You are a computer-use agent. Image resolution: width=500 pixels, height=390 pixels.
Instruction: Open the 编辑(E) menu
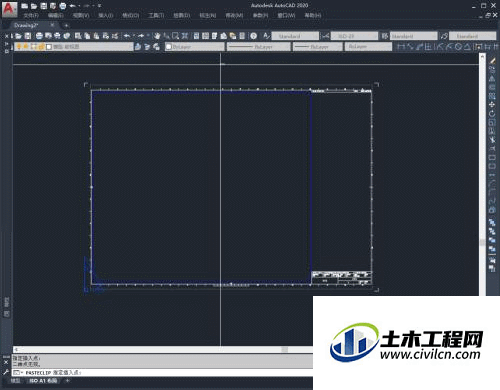56,15
